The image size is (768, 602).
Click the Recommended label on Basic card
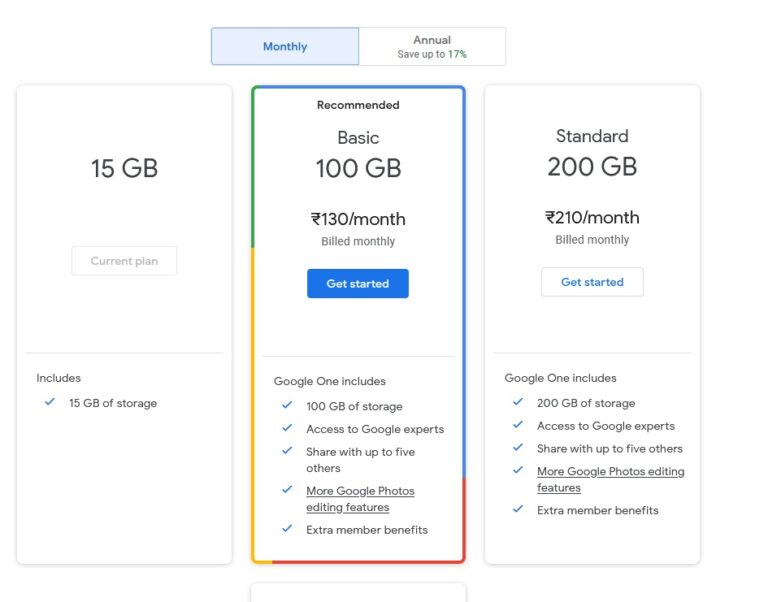pos(358,105)
